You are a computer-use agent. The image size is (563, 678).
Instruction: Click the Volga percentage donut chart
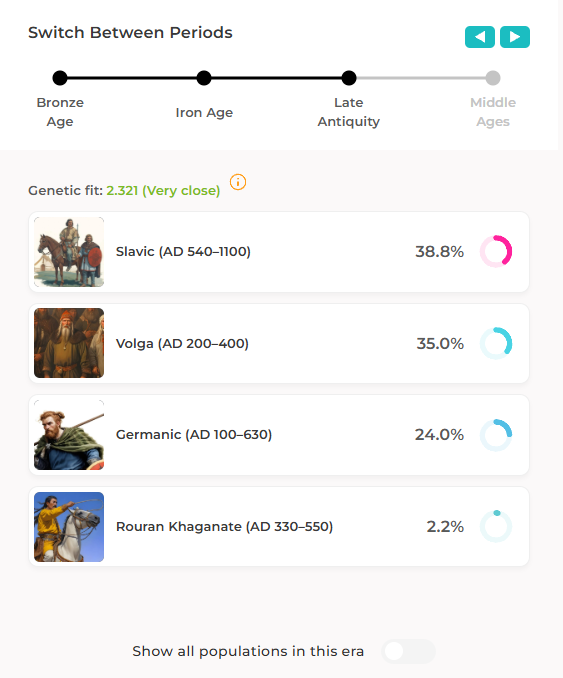[x=496, y=343]
